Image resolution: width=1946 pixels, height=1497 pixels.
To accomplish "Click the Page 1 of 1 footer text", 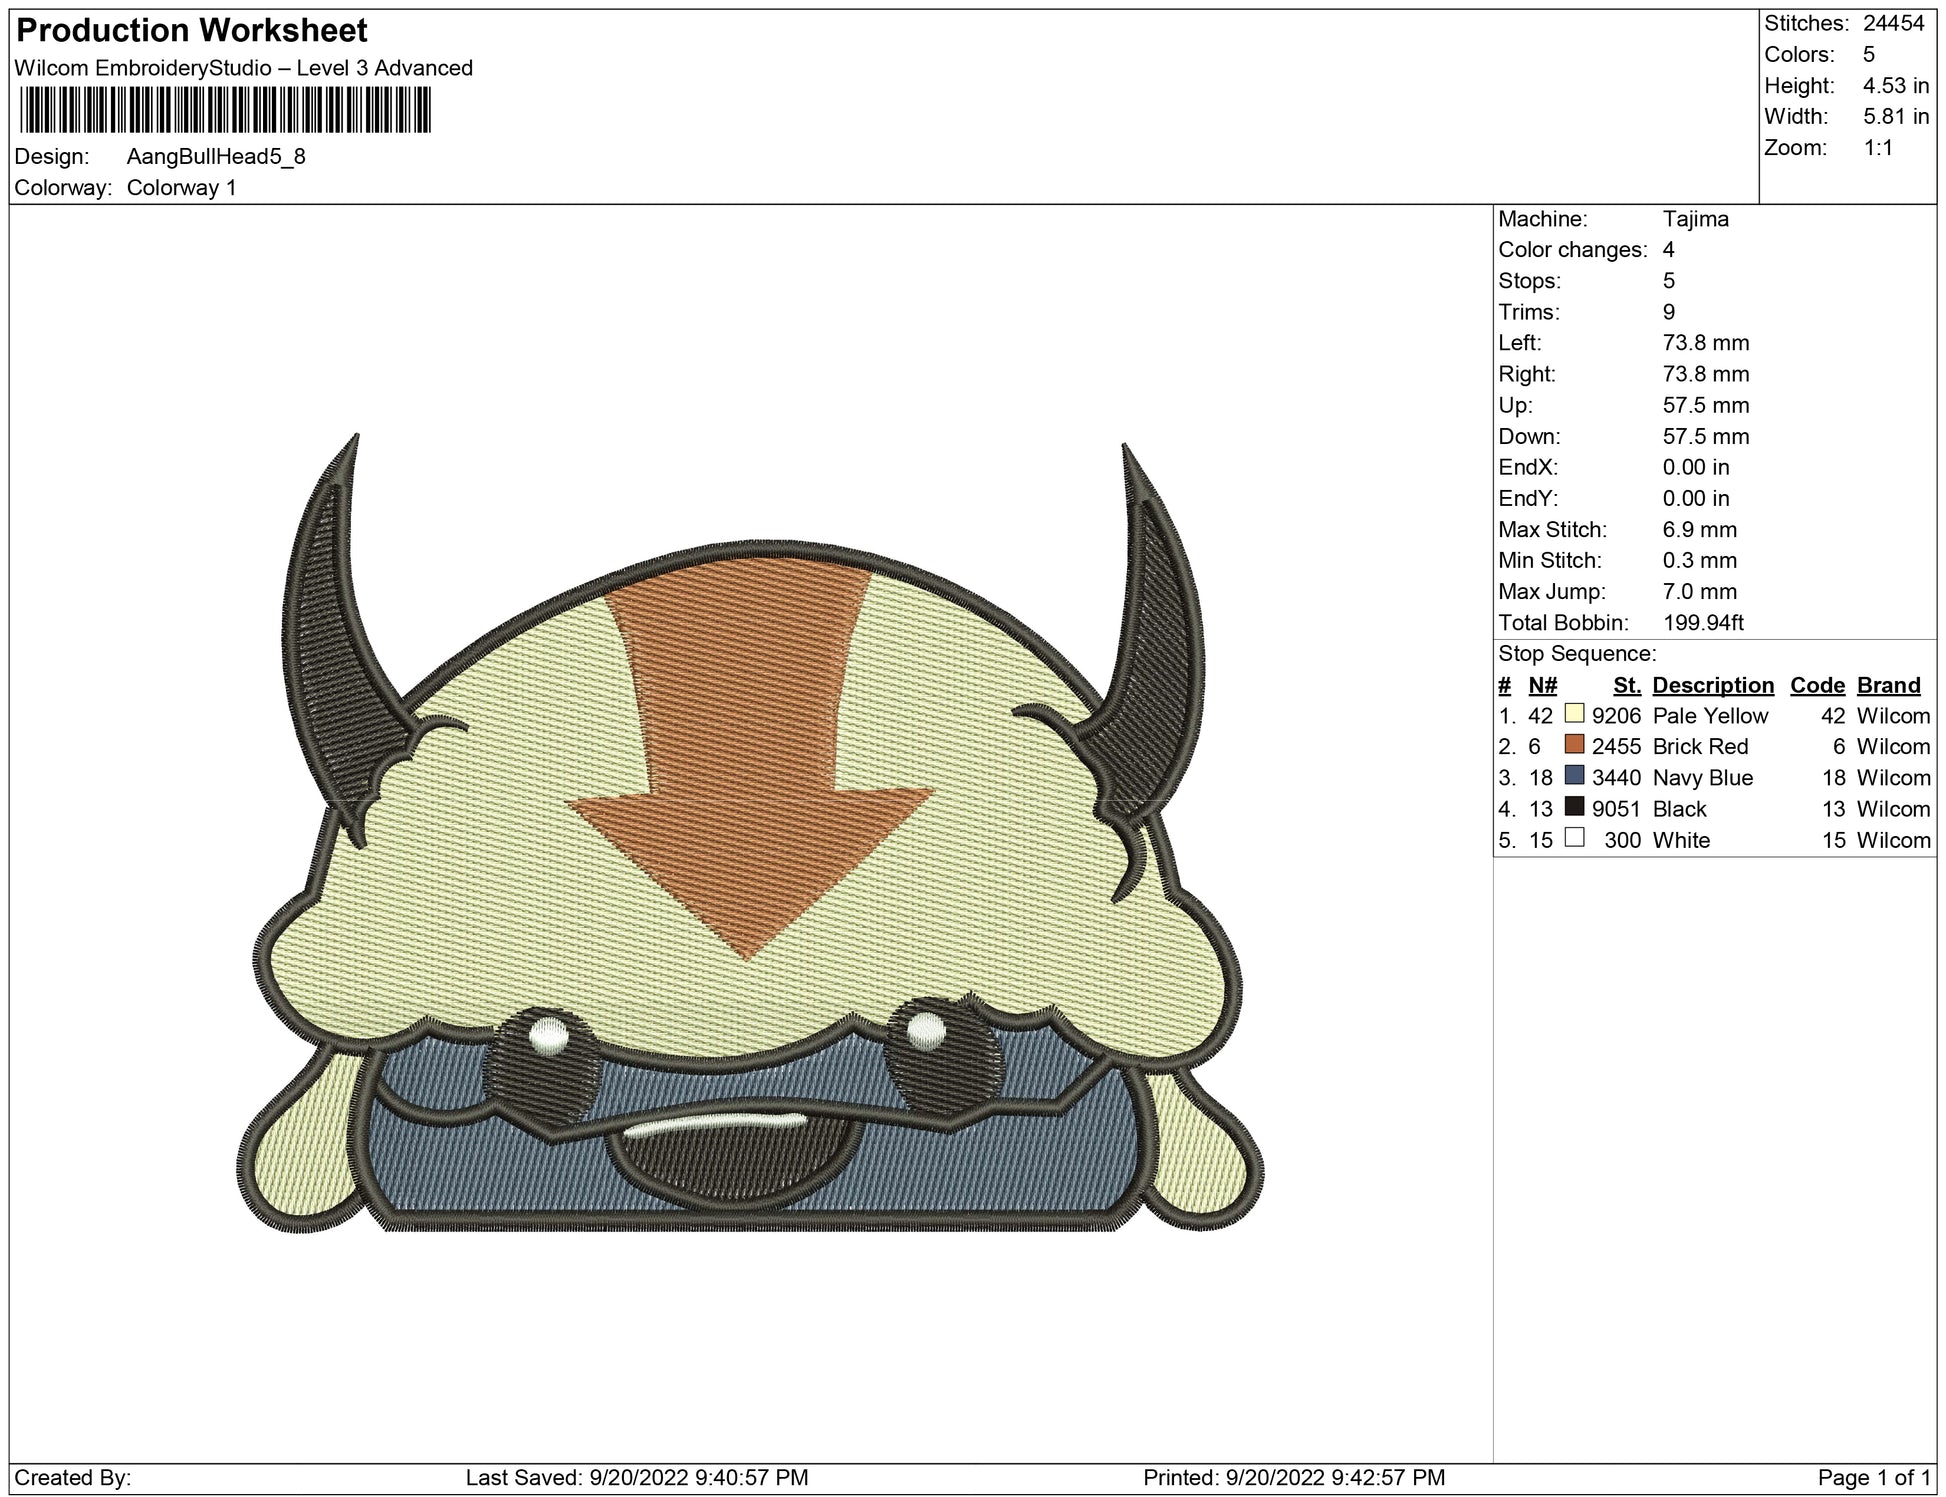I will (1872, 1477).
